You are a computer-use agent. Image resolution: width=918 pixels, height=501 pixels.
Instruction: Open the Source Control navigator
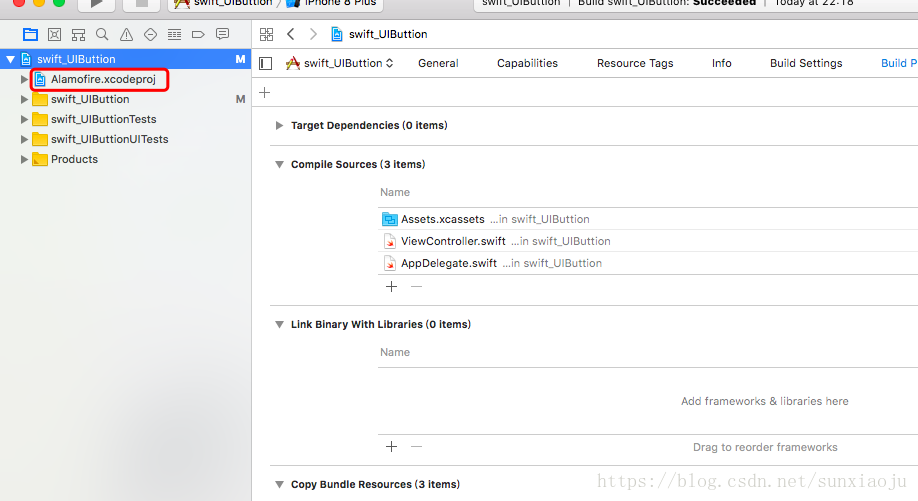tap(54, 35)
